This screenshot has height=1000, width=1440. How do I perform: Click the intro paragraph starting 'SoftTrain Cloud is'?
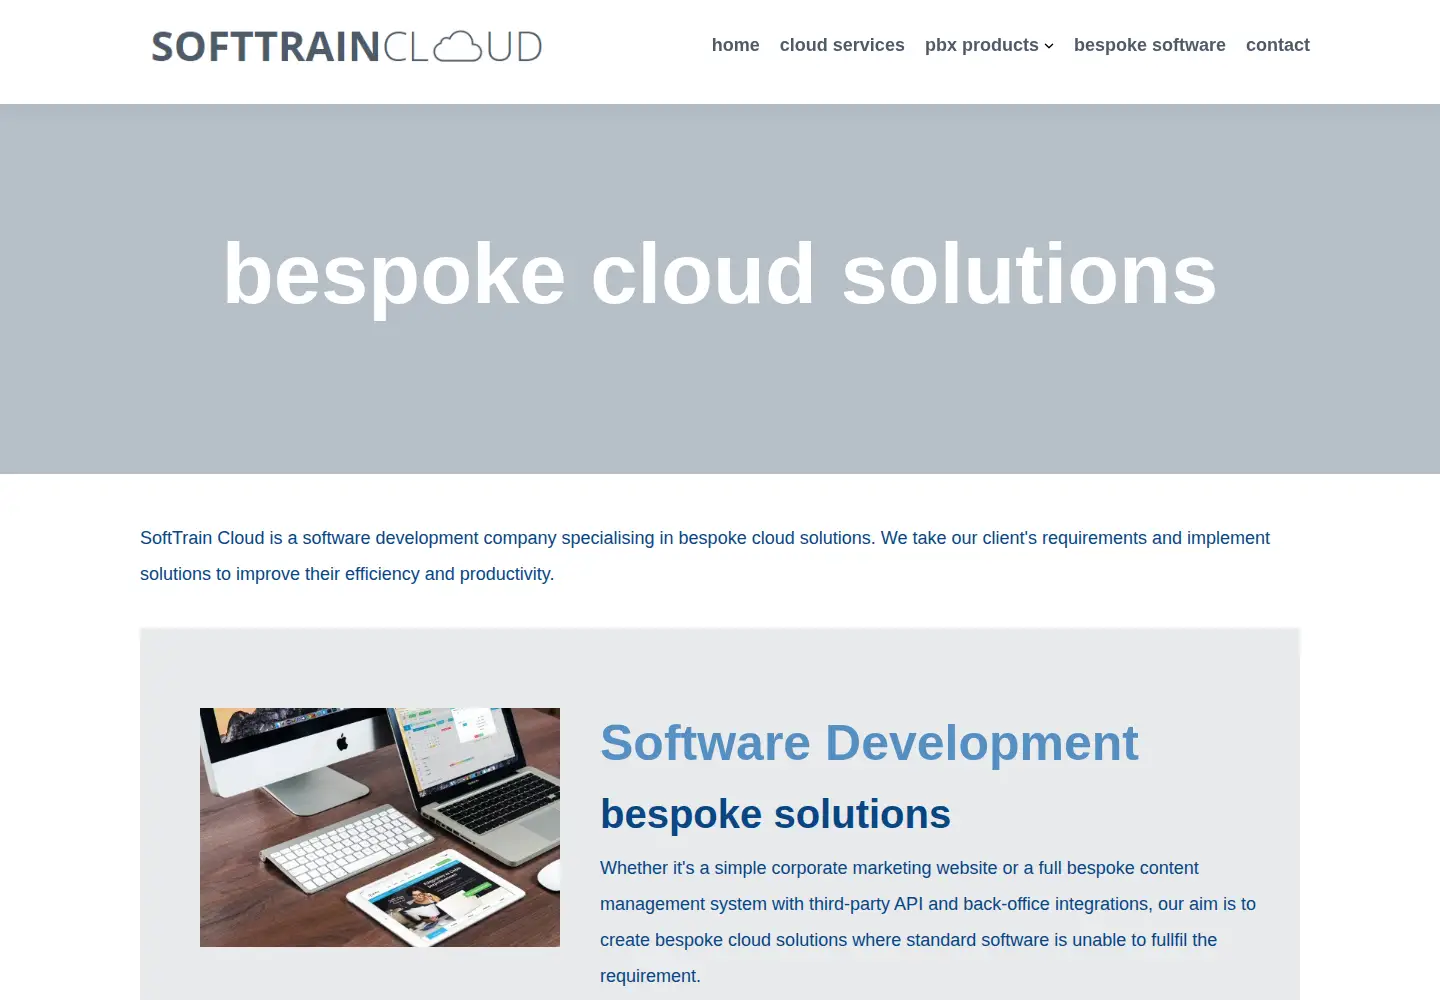(x=705, y=556)
